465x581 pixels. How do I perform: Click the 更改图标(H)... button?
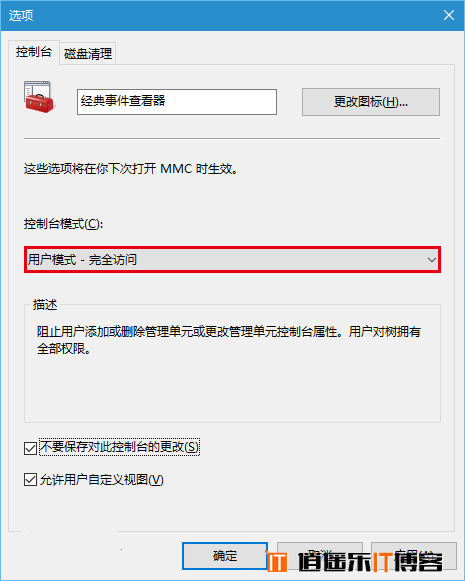[x=371, y=102]
